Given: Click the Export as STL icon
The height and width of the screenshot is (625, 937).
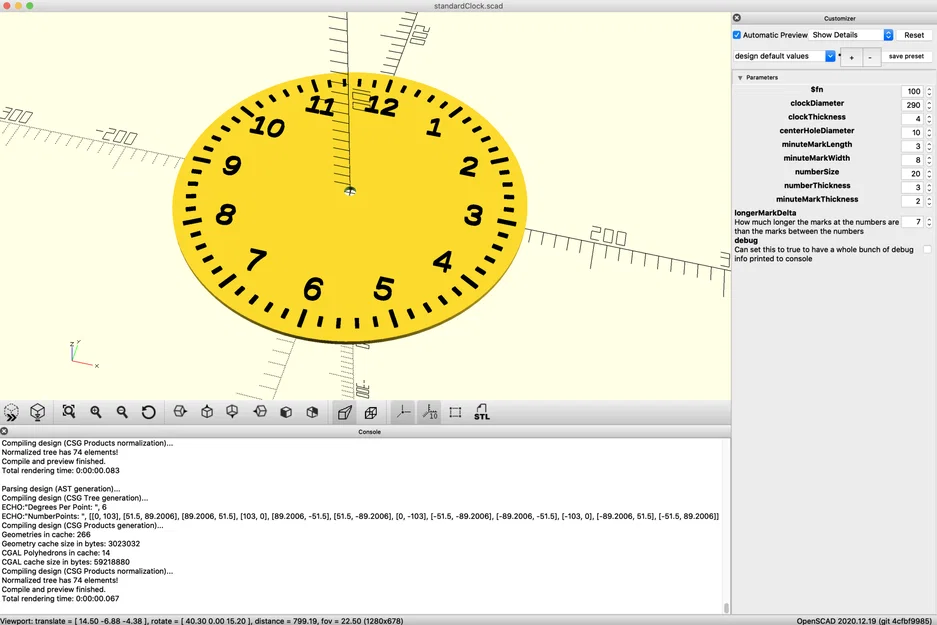Looking at the screenshot, I should point(482,412).
